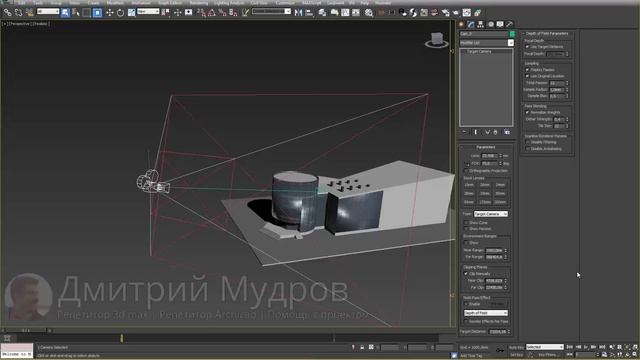
Task: Enable Show Horizon checkbox
Action: pyautogui.click(x=466, y=229)
